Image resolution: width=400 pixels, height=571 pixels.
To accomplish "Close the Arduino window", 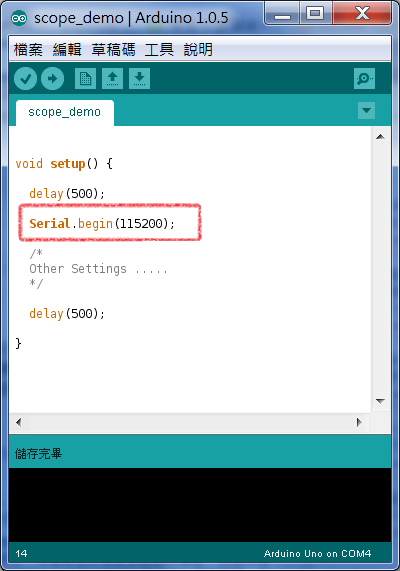I will point(362,13).
